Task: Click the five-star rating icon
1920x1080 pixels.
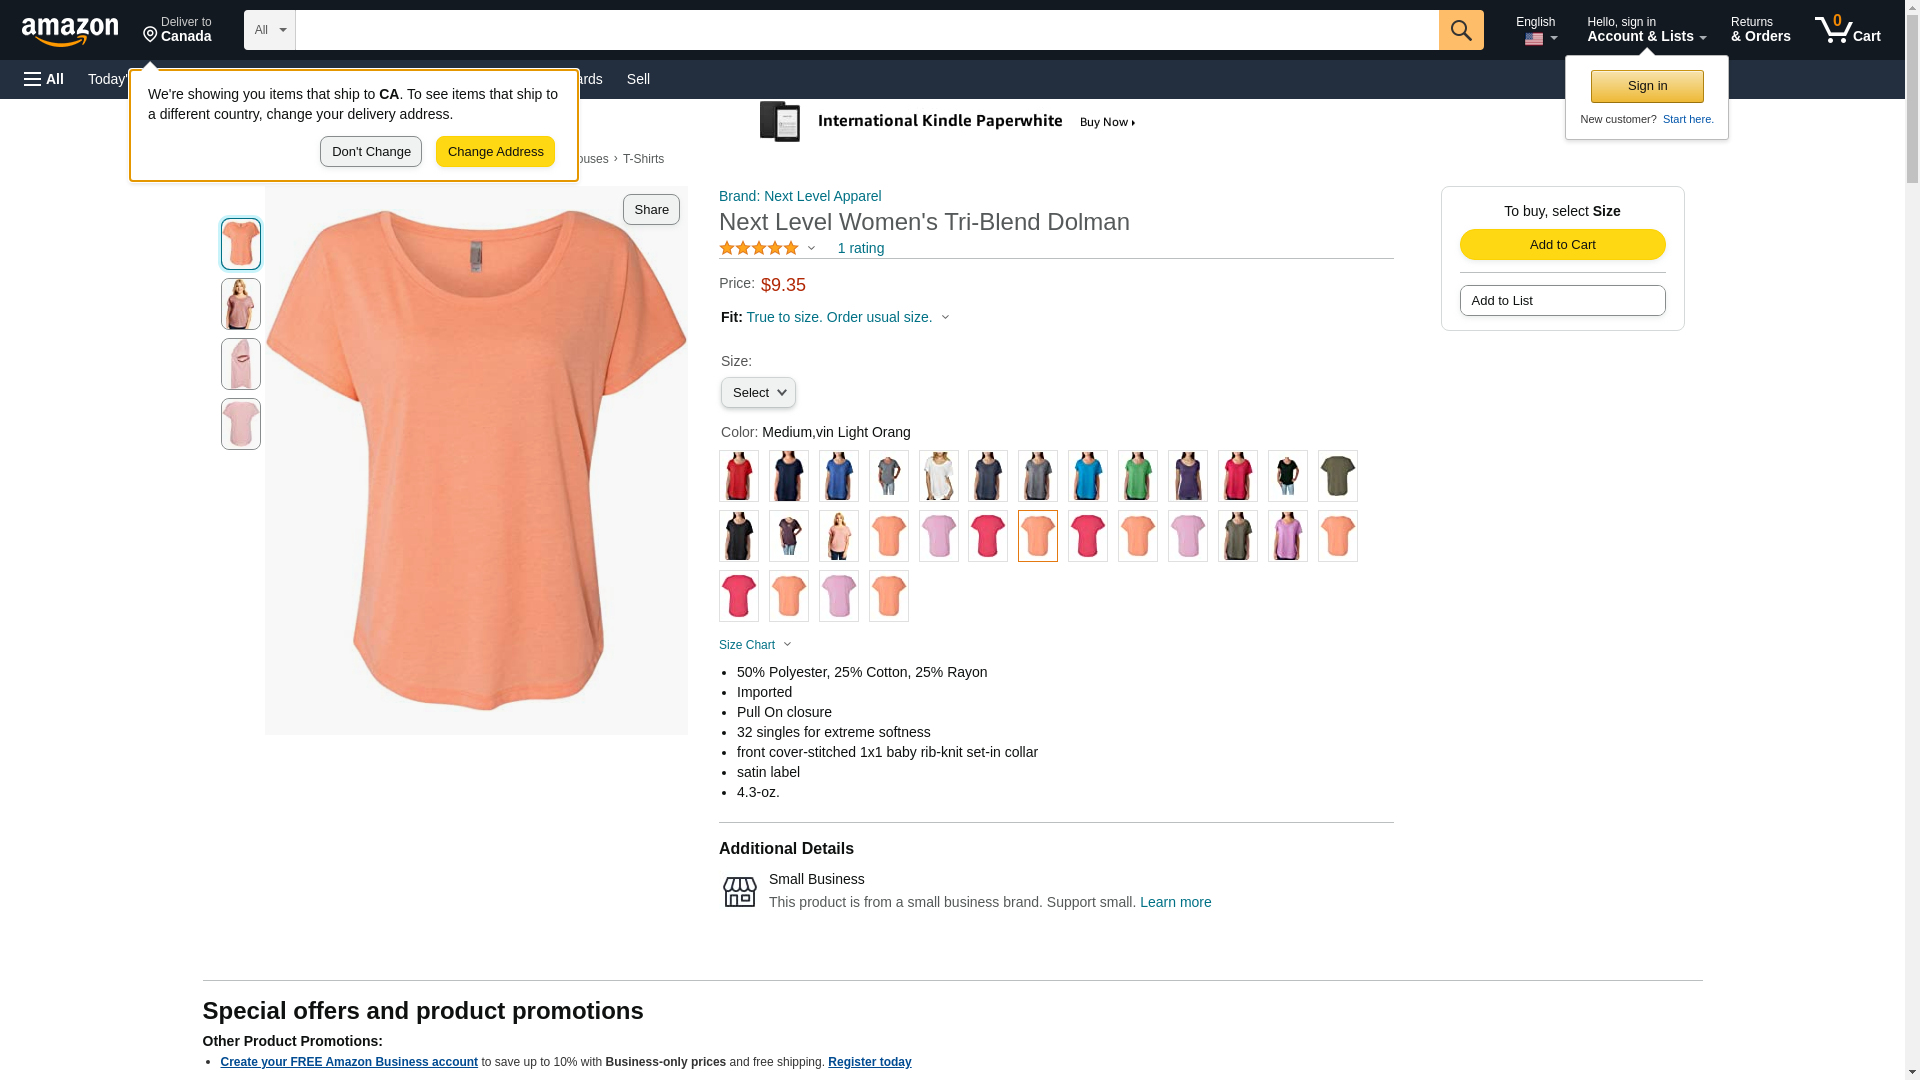Action: [759, 248]
